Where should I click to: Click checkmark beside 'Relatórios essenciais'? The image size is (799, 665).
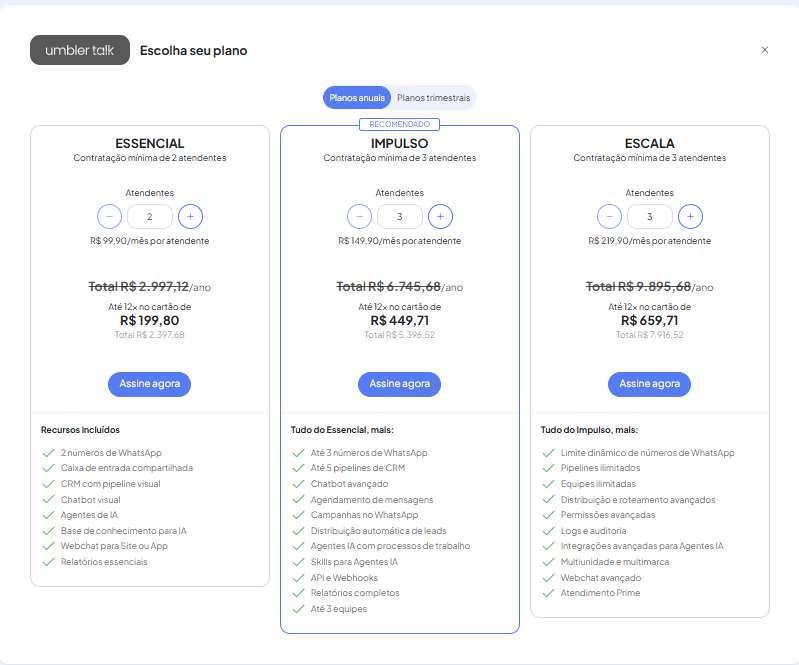48,562
